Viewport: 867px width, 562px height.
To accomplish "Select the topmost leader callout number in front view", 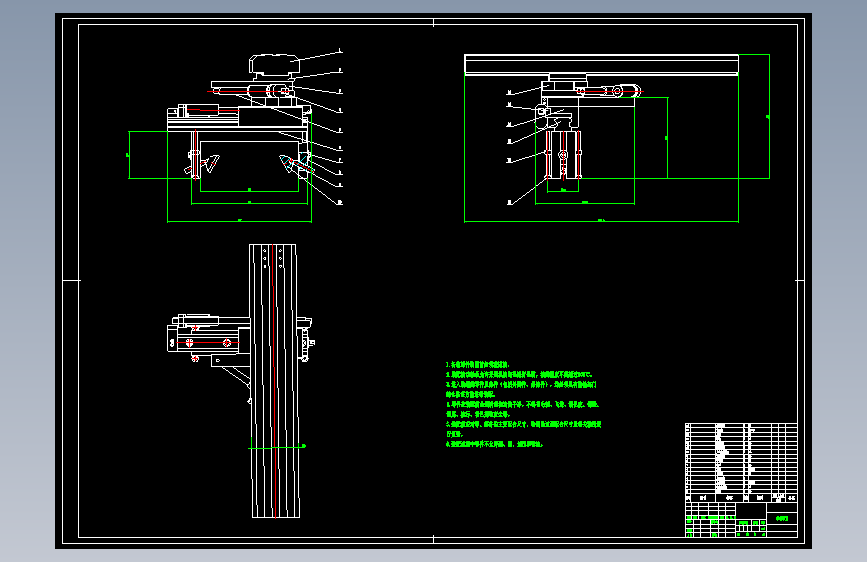I will 339,50.
